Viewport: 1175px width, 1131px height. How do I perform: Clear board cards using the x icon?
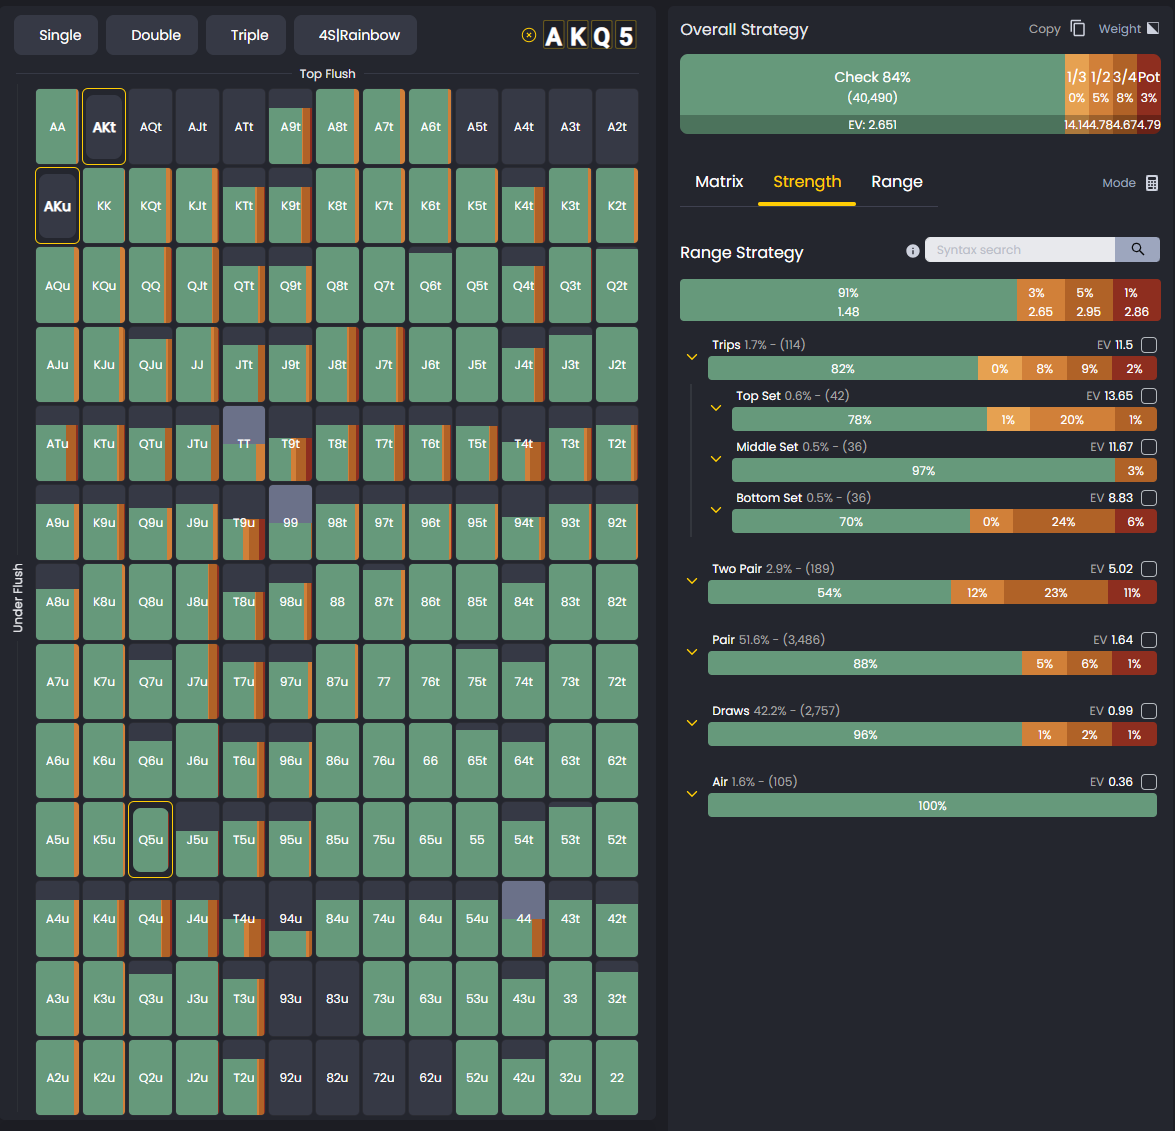pyautogui.click(x=528, y=34)
